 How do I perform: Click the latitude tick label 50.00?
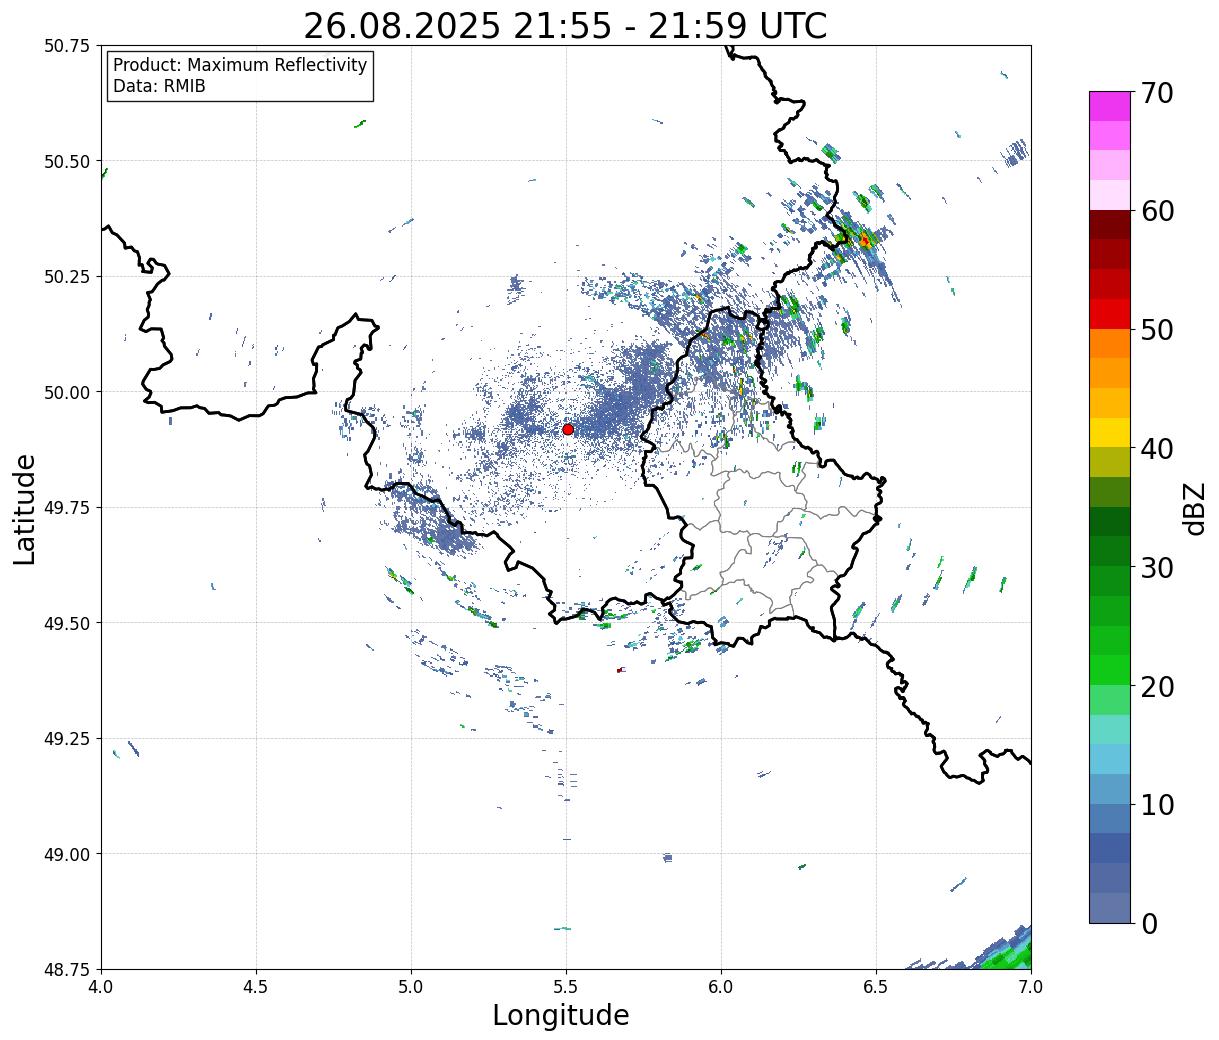[x=67, y=392]
